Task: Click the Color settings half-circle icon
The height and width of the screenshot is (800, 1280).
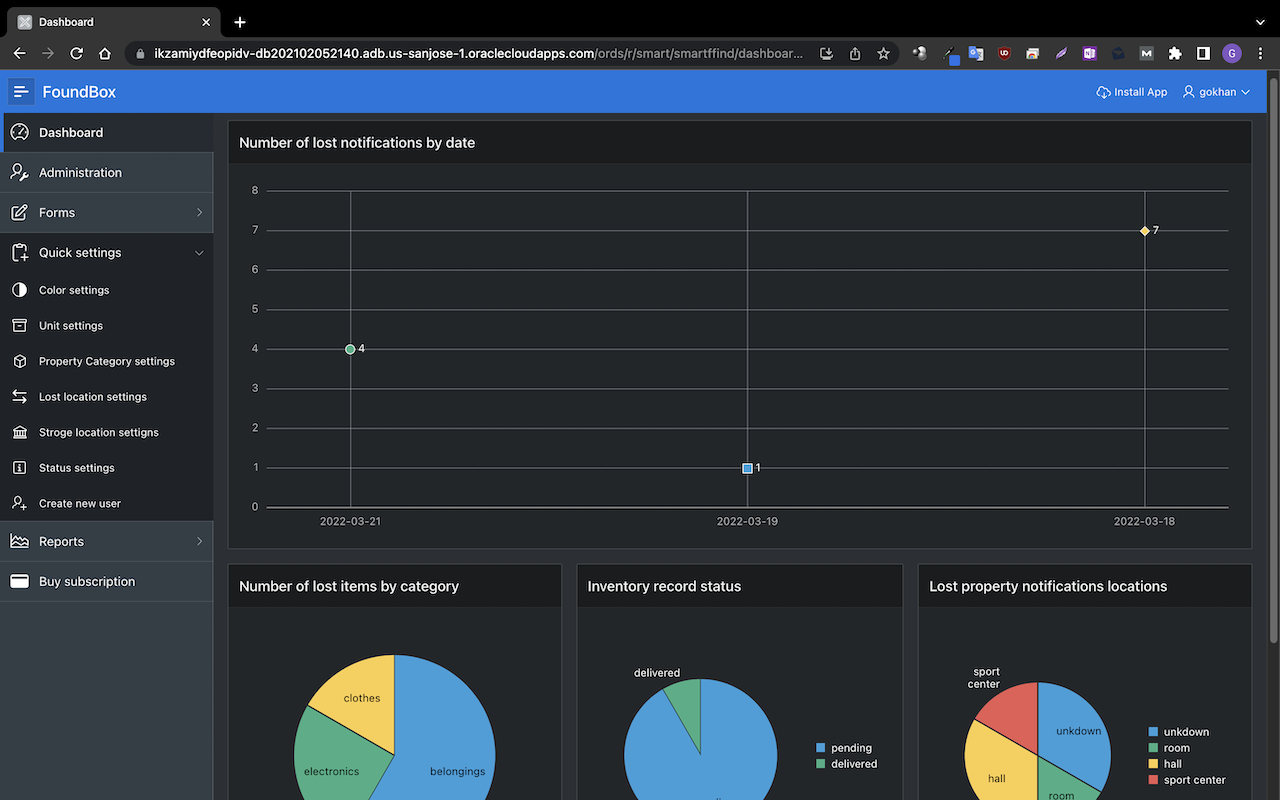Action: 19,290
